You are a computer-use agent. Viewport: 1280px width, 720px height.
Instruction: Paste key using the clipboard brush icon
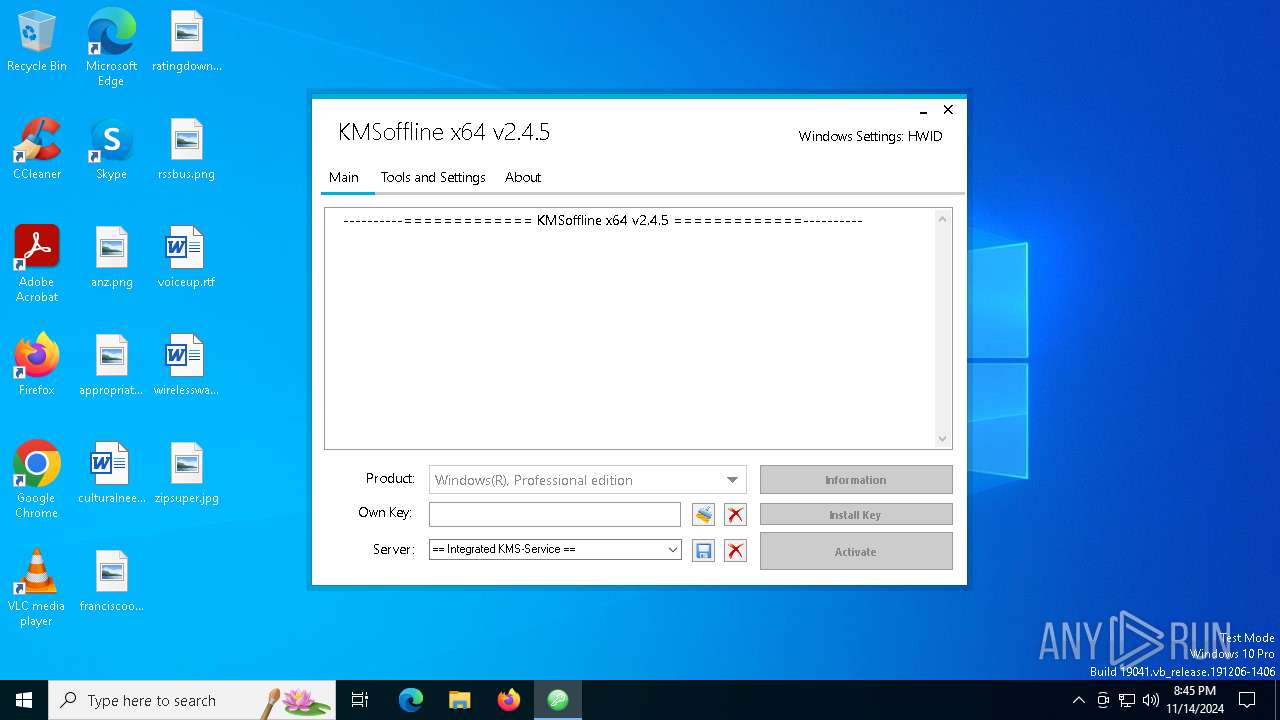704,515
